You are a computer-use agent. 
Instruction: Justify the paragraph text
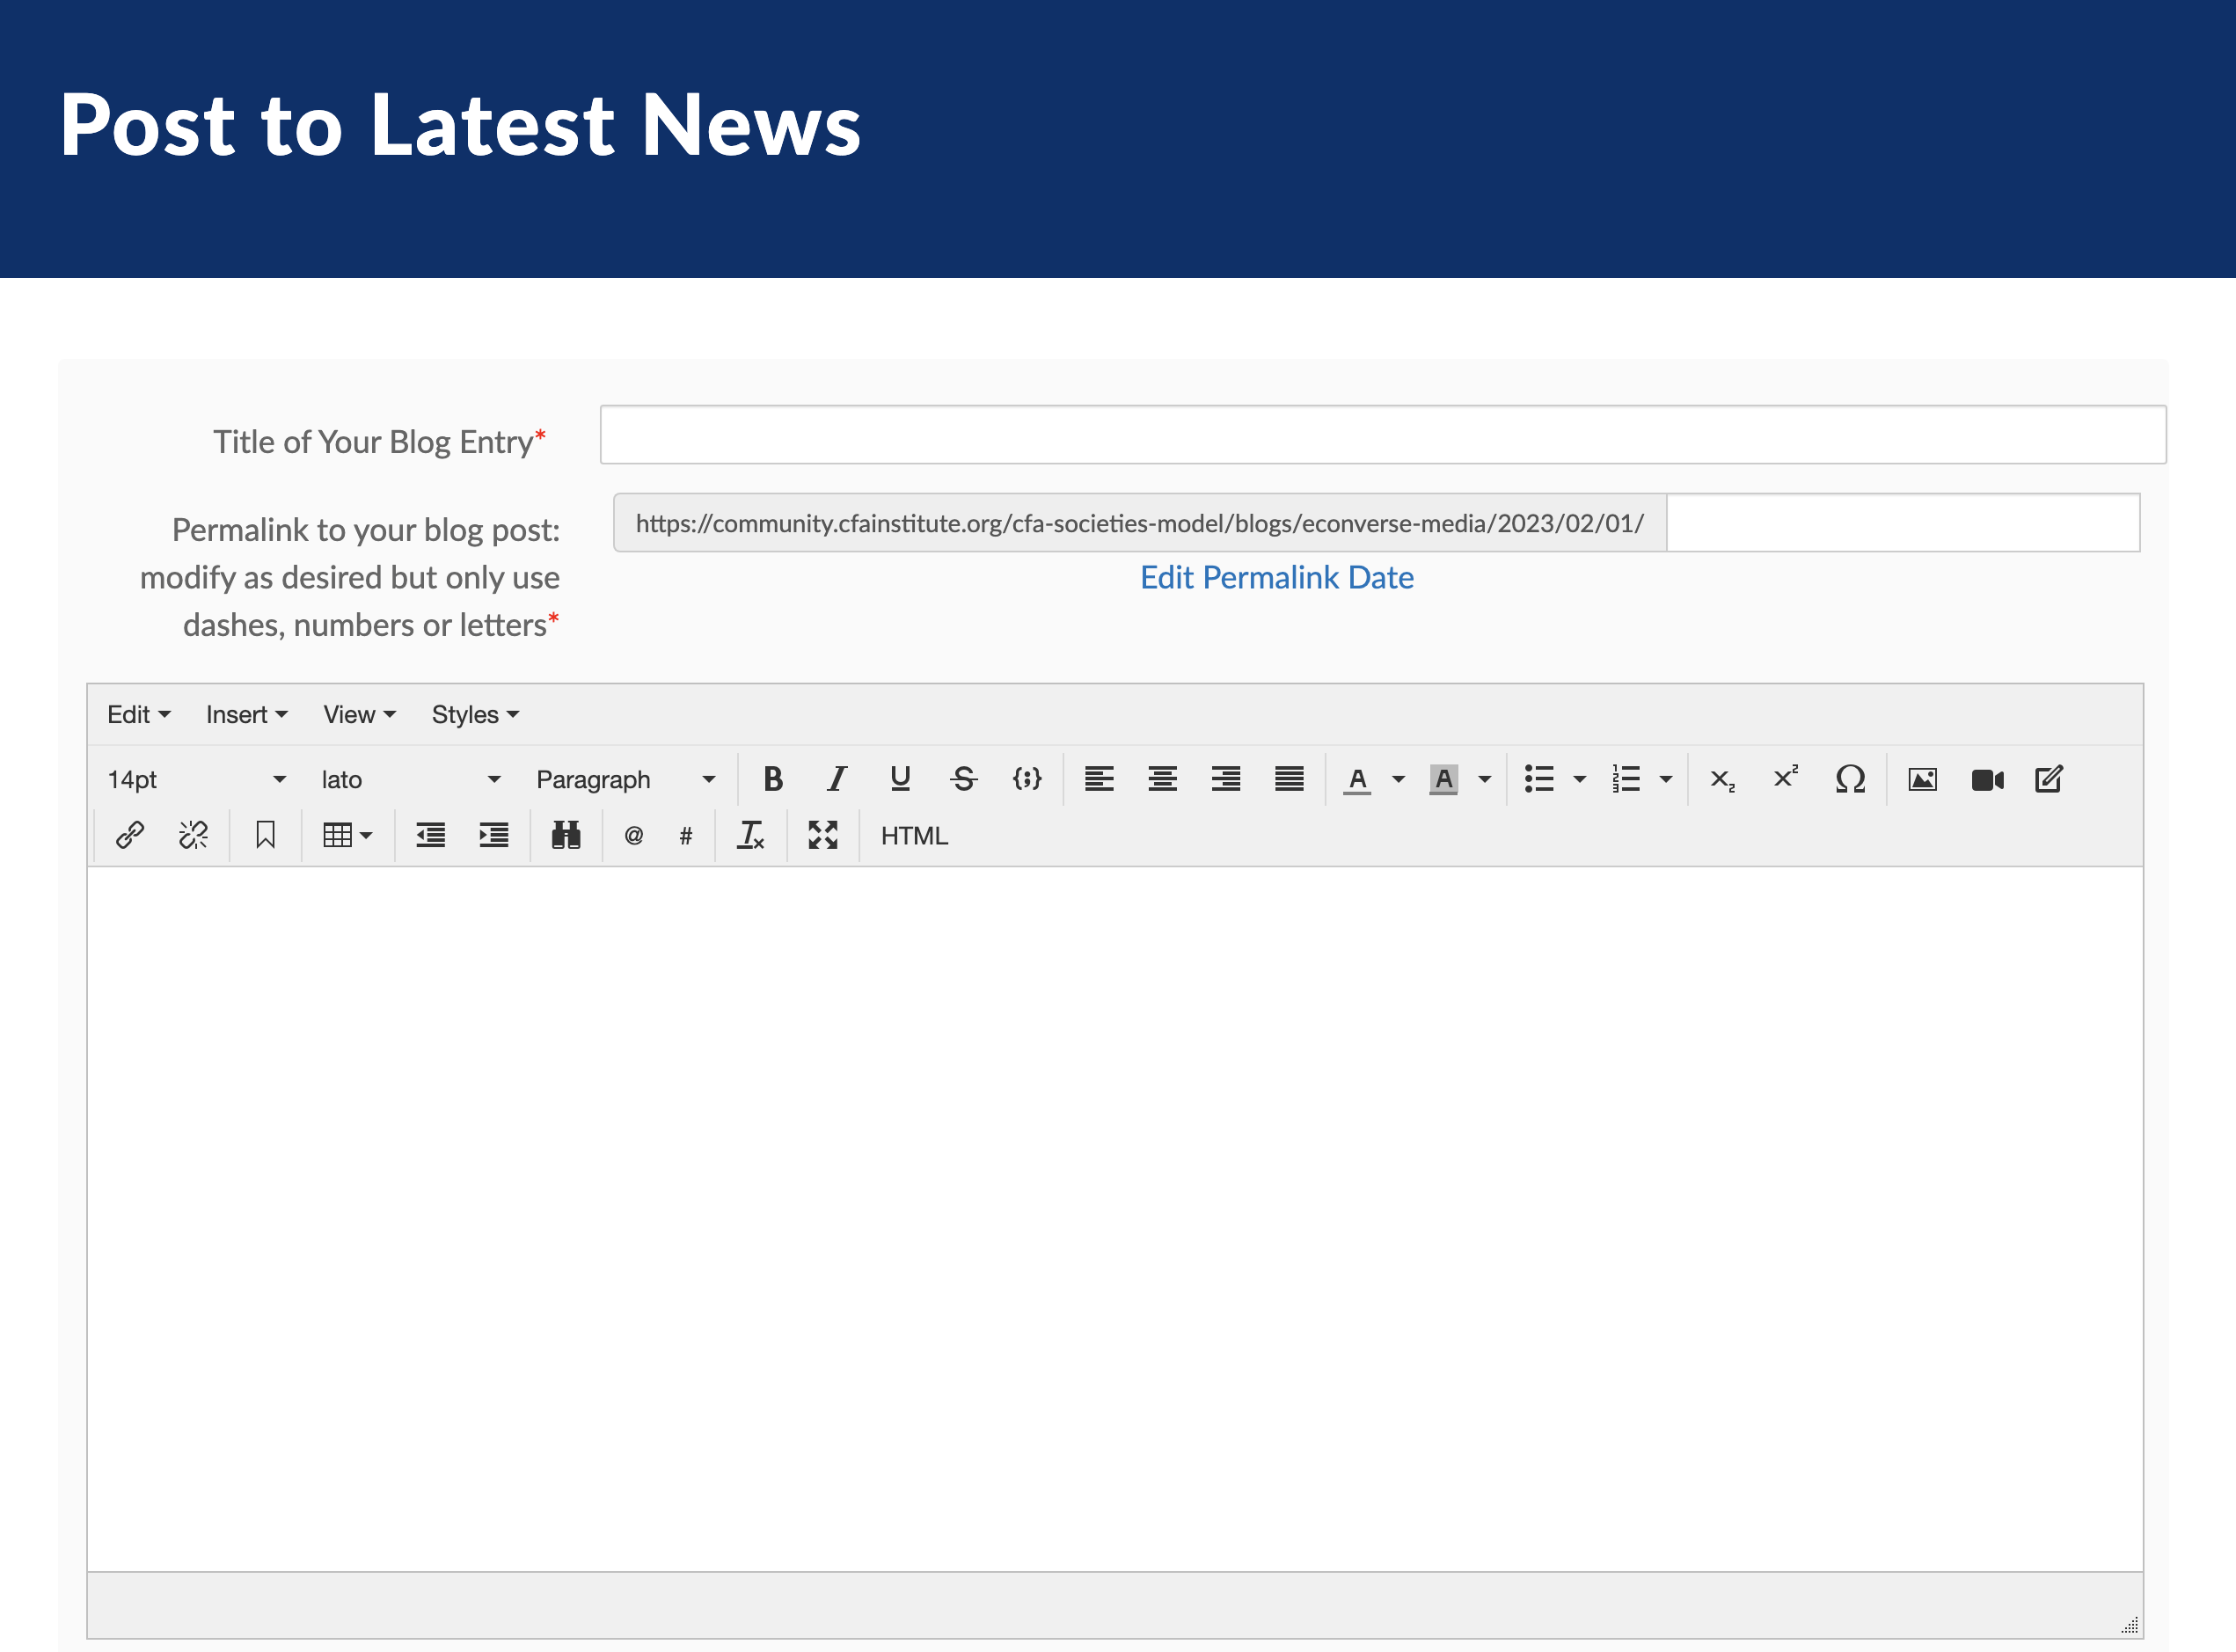point(1289,779)
